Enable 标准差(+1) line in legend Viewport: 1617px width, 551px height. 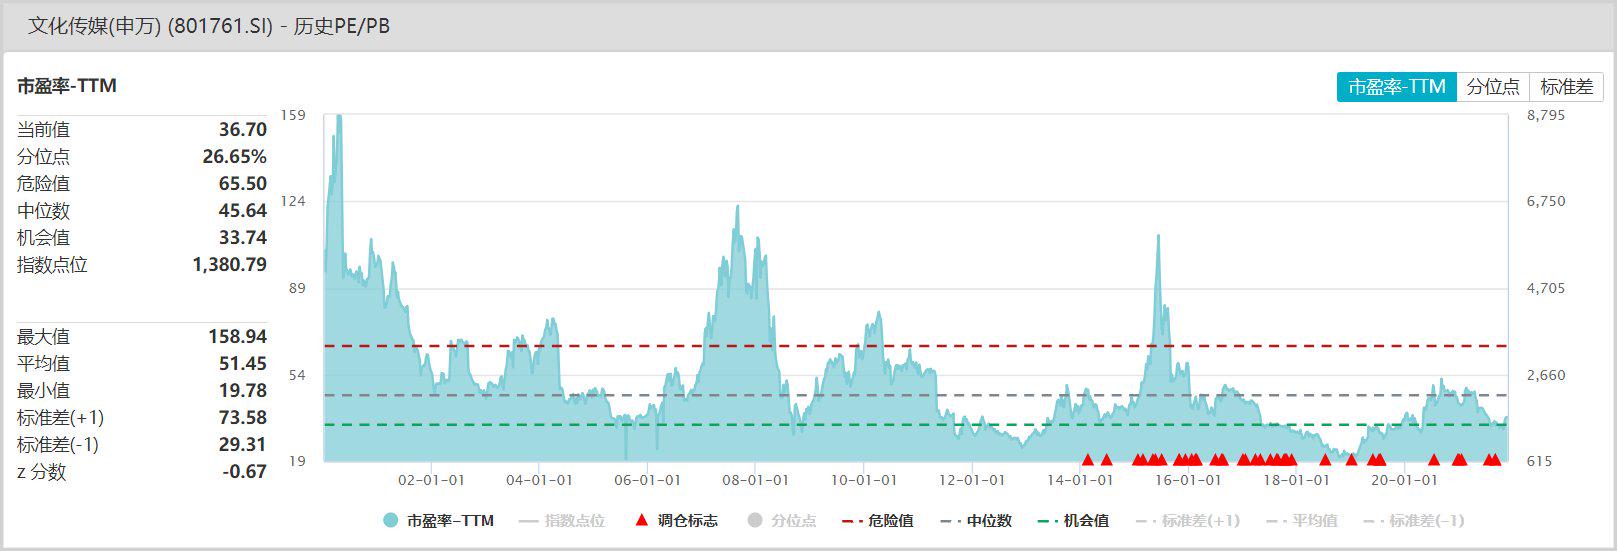pos(1188,521)
